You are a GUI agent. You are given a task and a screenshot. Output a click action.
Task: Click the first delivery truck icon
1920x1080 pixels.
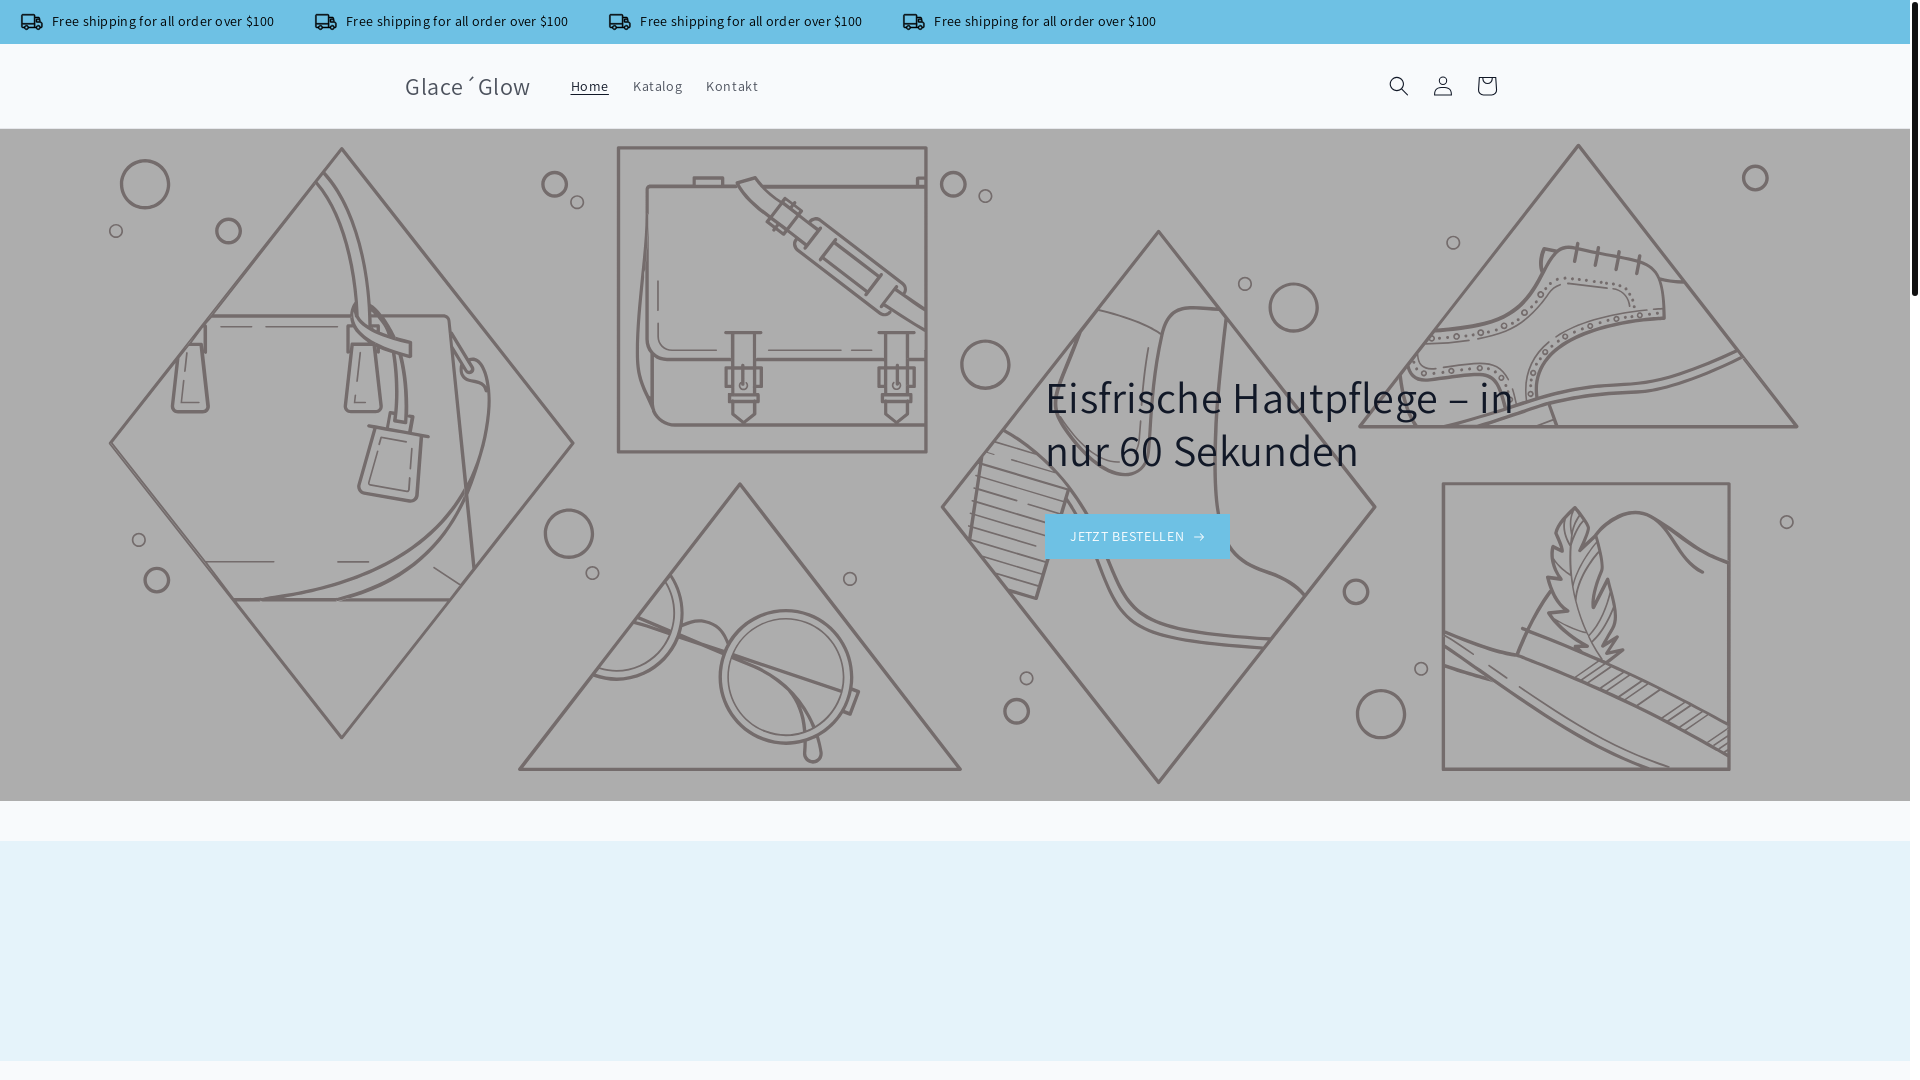pyautogui.click(x=32, y=22)
